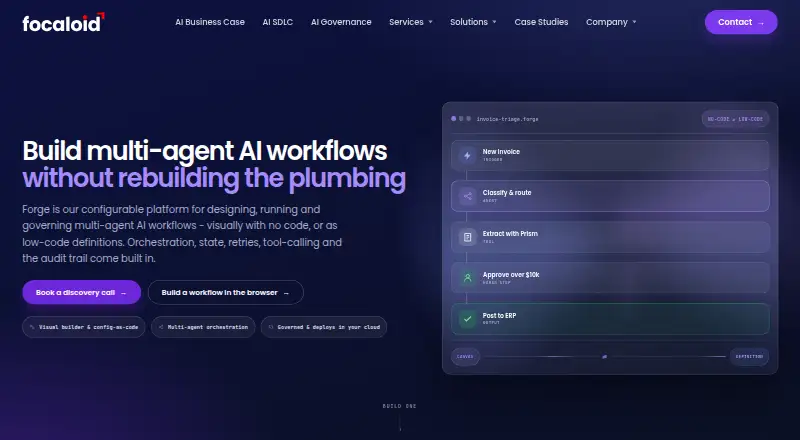This screenshot has height=440, width=800.
Task: Click the person icon on Approve over $10k
Action: [x=467, y=278]
